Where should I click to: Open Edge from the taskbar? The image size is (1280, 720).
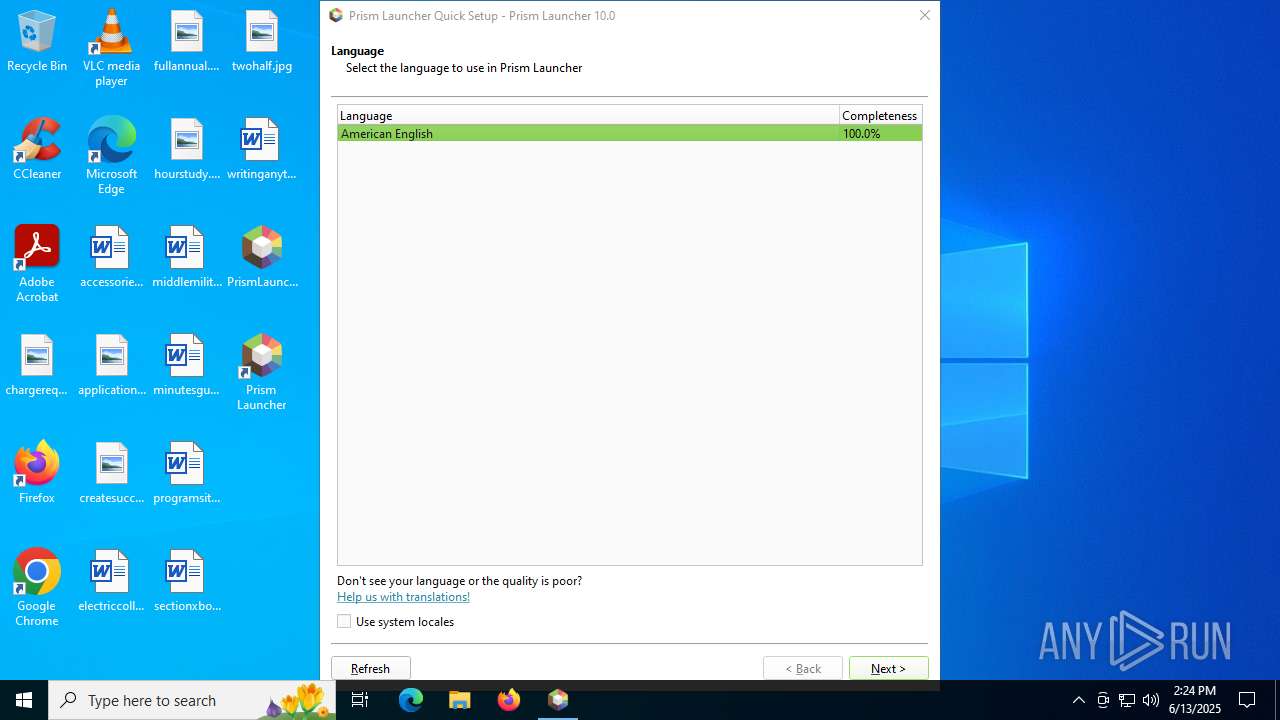pyautogui.click(x=411, y=700)
